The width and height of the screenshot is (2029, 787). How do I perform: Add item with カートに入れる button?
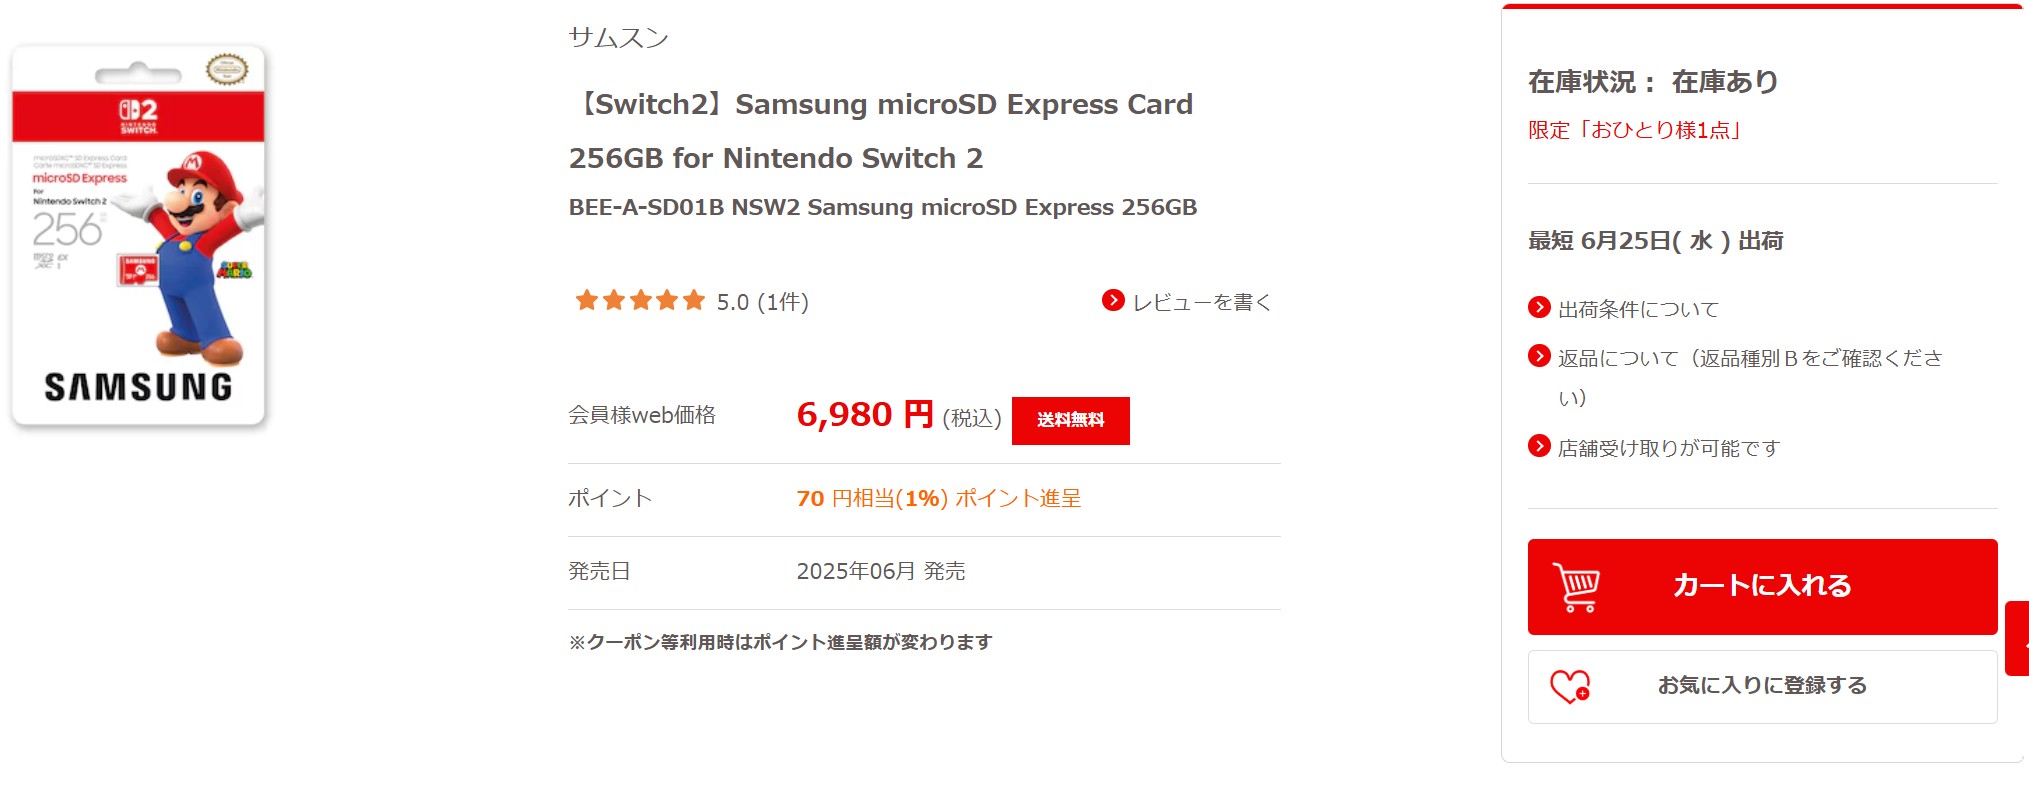tap(1761, 586)
